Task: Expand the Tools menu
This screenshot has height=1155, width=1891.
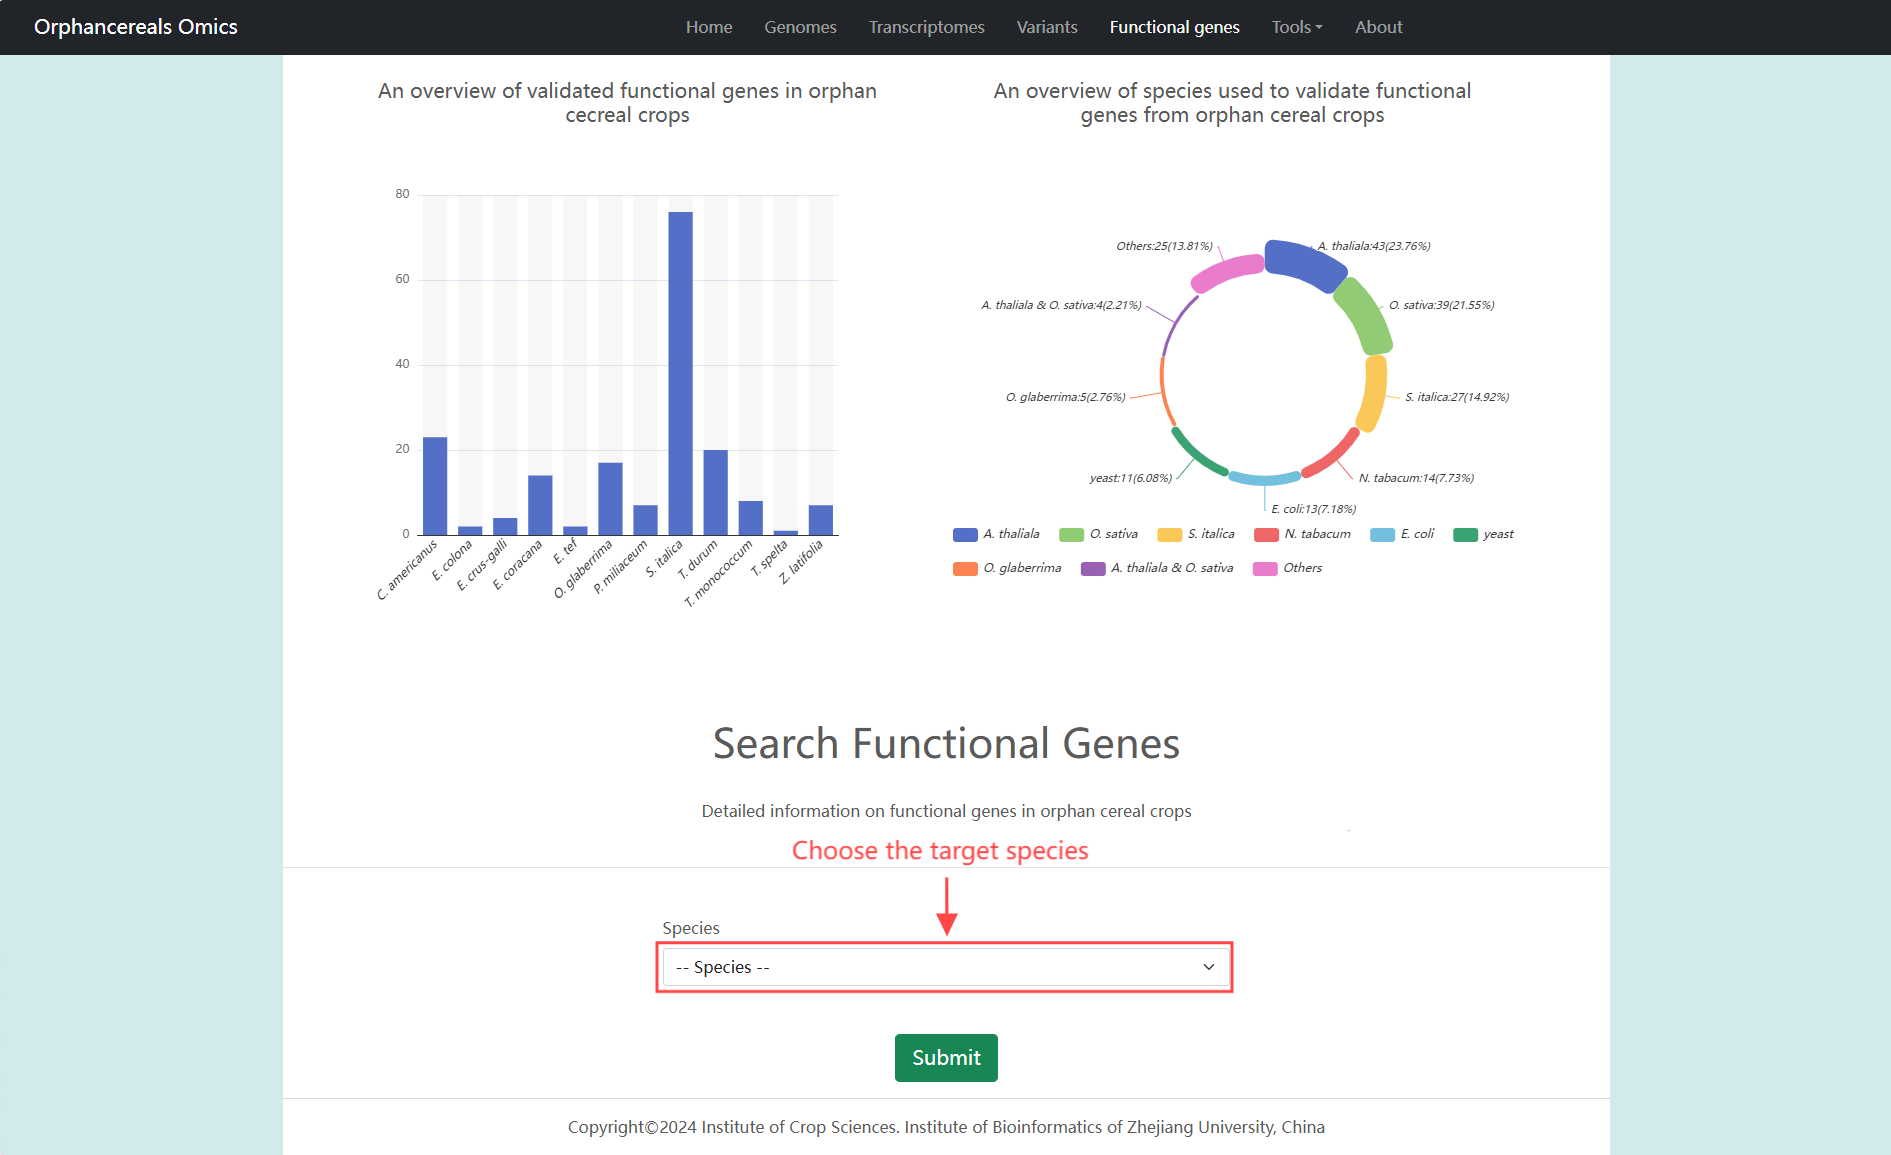Action: [1296, 27]
